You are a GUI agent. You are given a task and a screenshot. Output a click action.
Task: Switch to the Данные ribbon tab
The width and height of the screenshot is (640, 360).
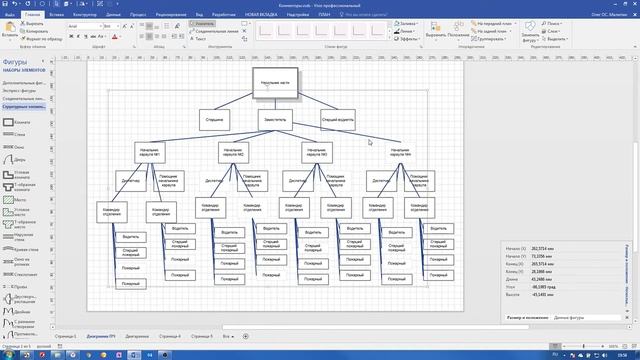[113, 14]
